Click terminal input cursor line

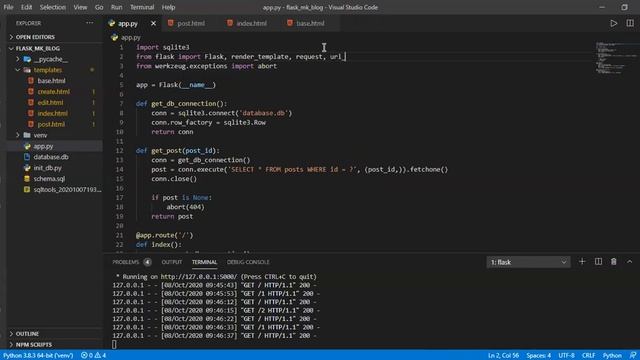[x=114, y=344]
